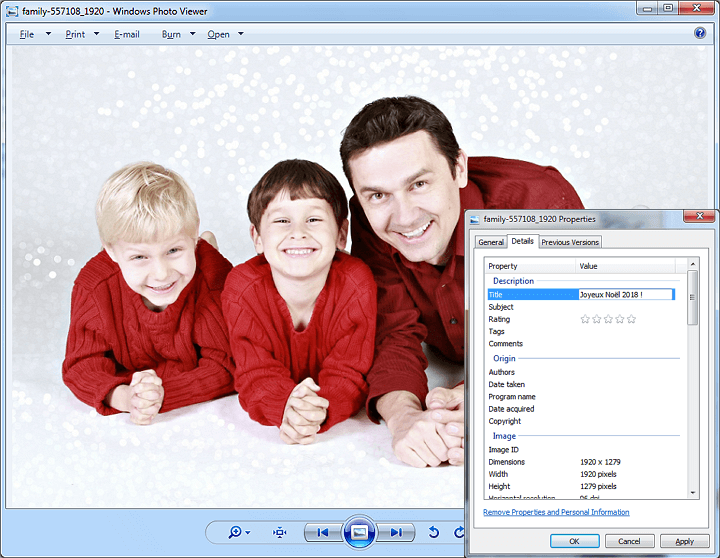Rotate the photo clockwise

459,532
